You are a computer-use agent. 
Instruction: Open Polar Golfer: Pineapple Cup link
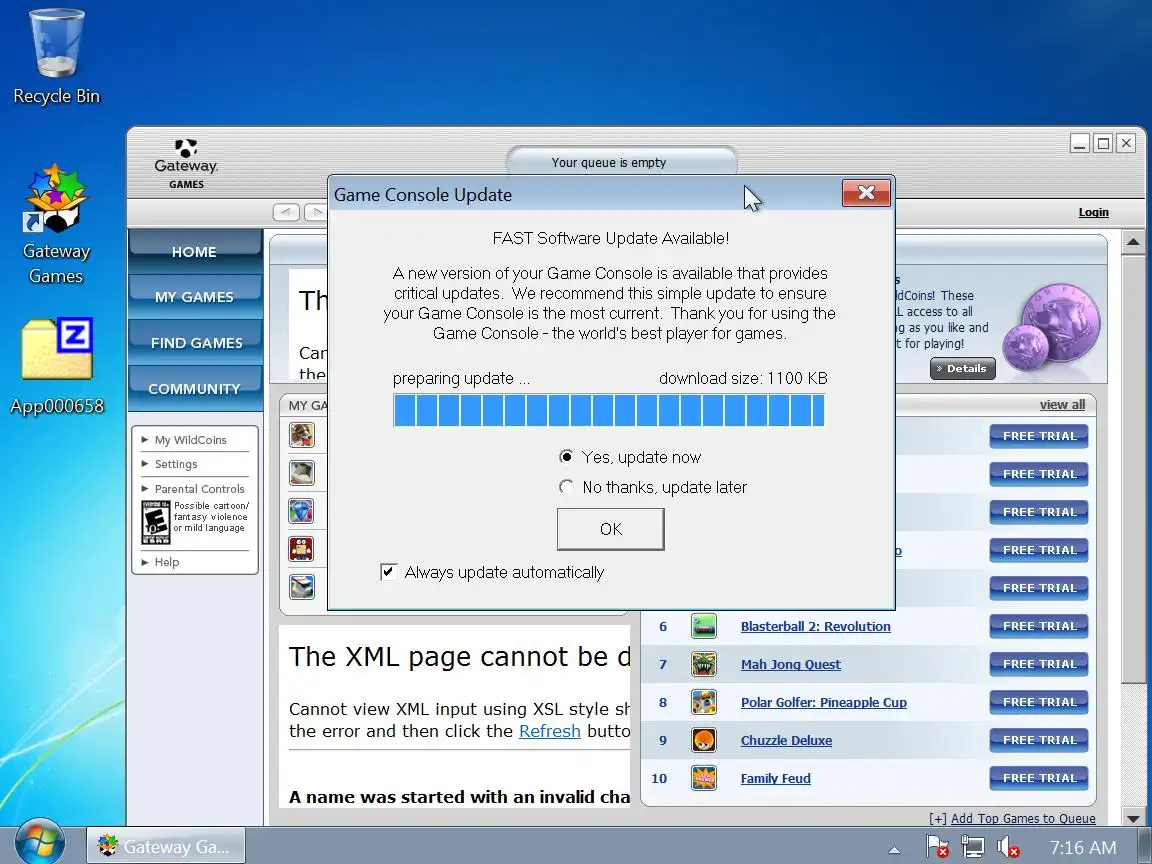(824, 702)
